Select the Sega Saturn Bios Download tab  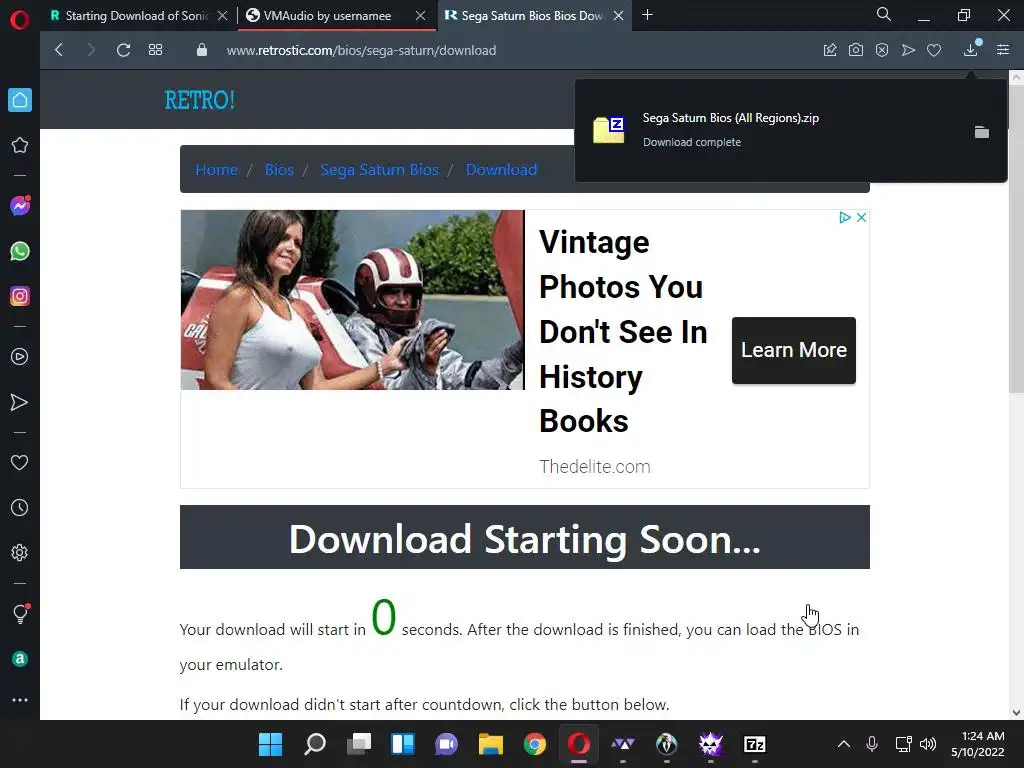click(x=524, y=16)
